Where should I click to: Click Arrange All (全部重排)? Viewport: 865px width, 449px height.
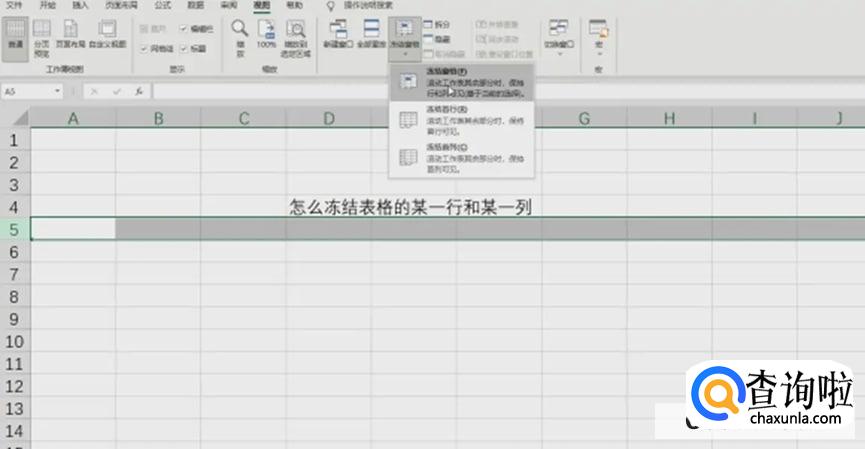click(371, 35)
